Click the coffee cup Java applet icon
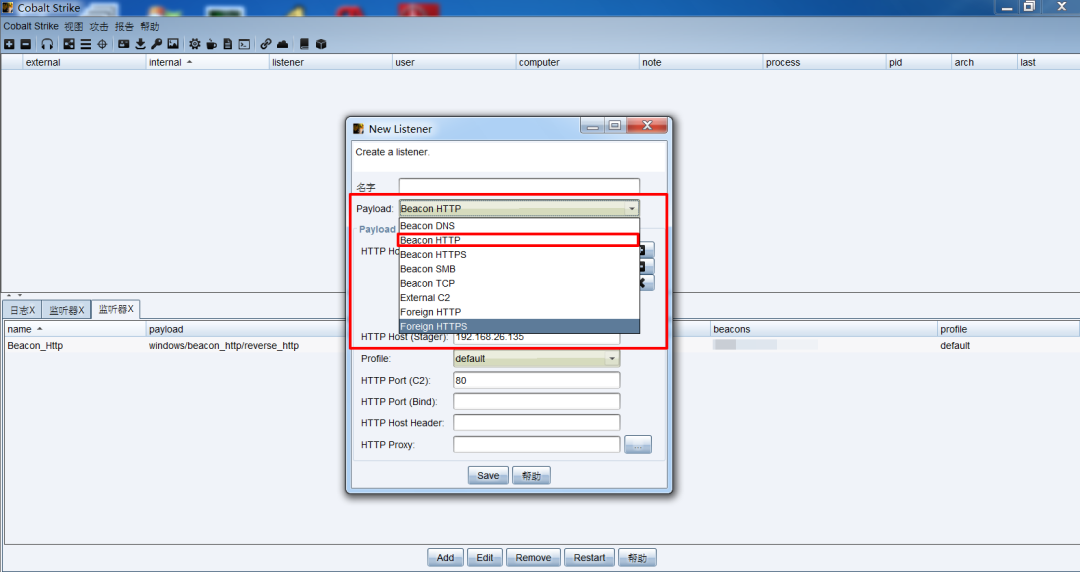This screenshot has height=572, width=1080. click(x=211, y=44)
